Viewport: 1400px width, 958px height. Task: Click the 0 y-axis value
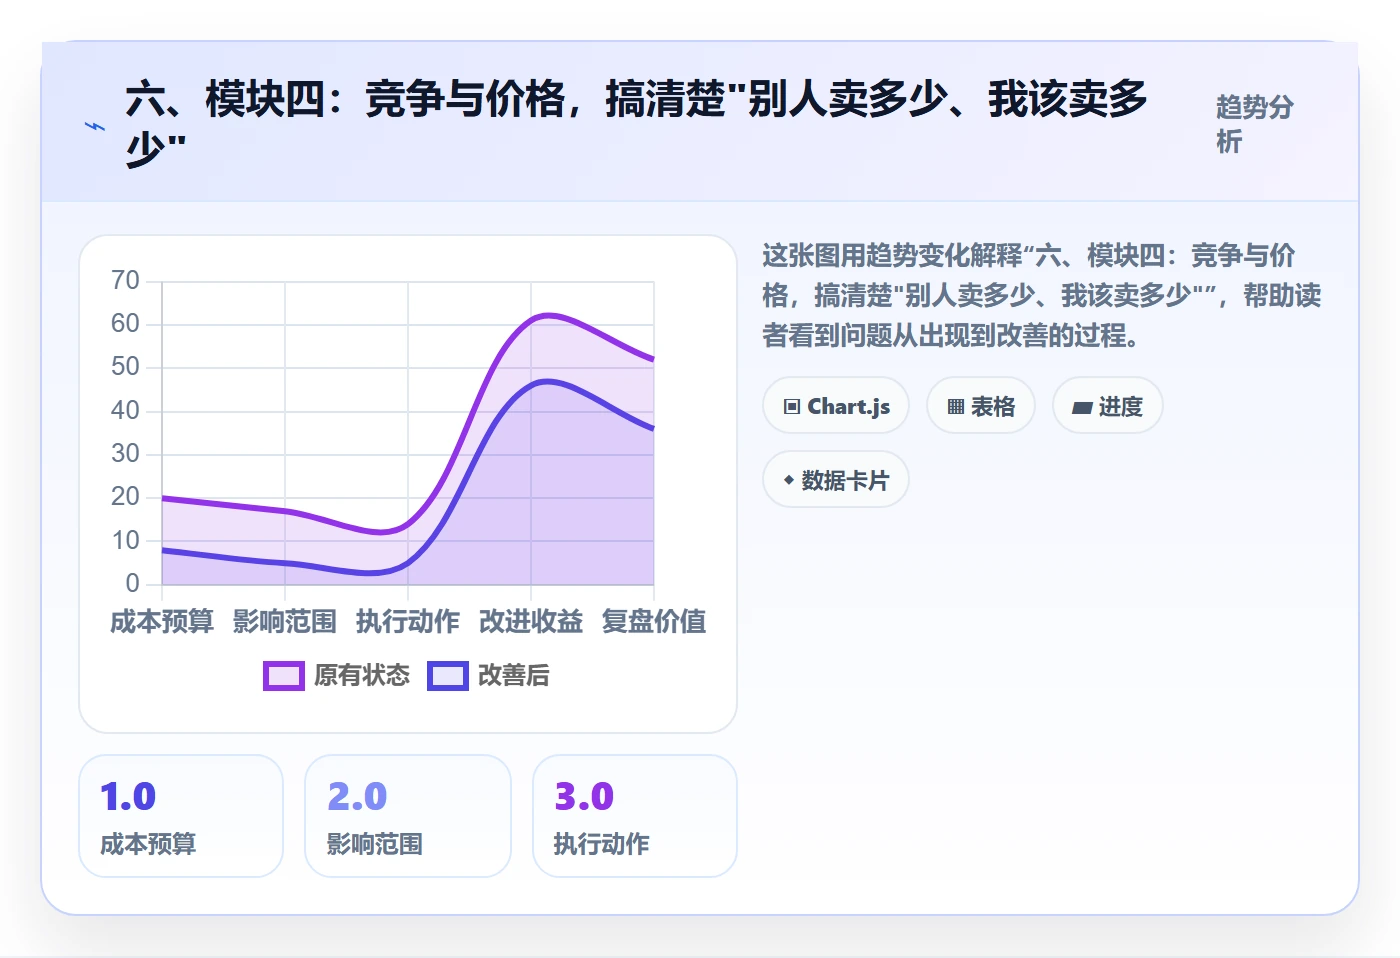132,584
